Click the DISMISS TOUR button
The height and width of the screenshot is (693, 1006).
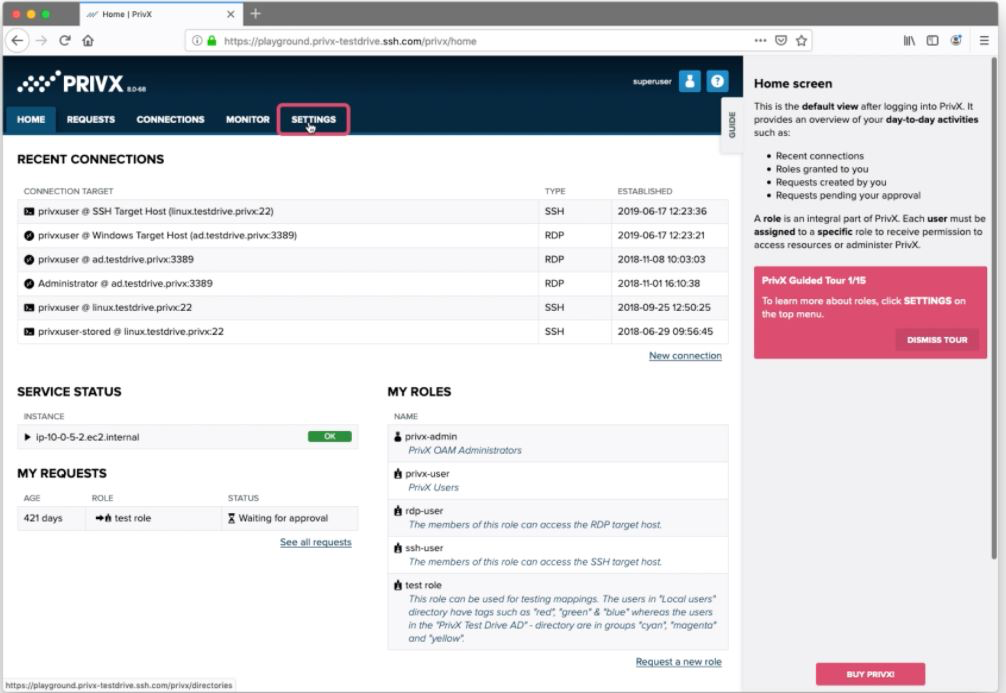[x=937, y=340]
